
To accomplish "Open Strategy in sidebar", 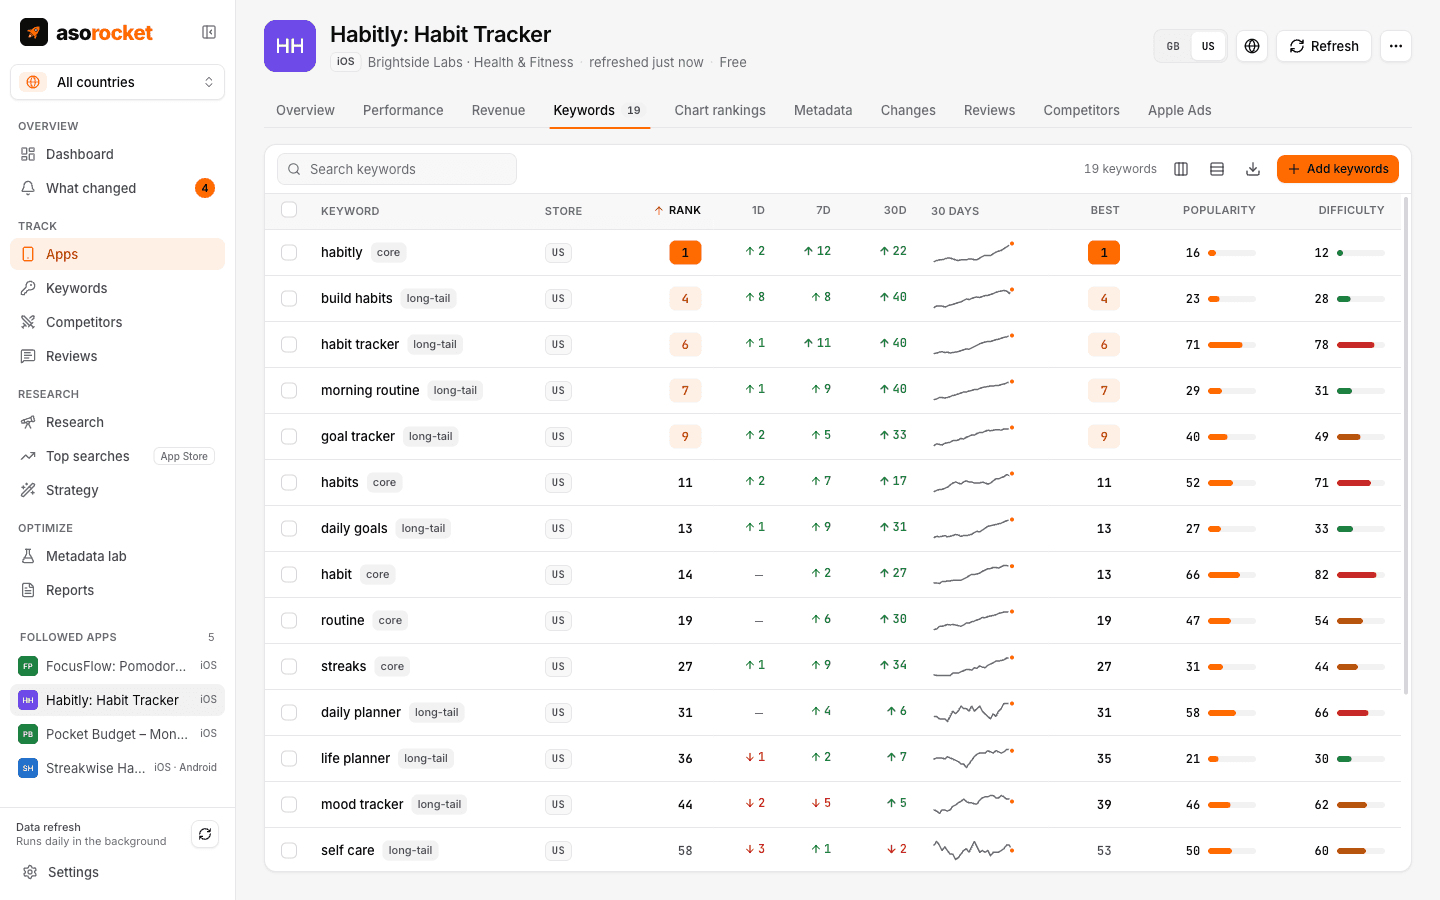I will coord(117,490).
